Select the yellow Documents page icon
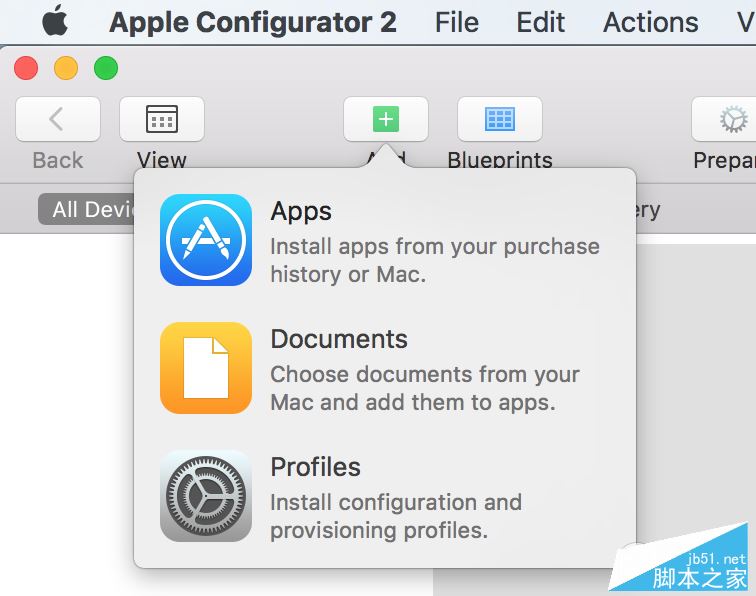This screenshot has height=596, width=756. pos(206,368)
